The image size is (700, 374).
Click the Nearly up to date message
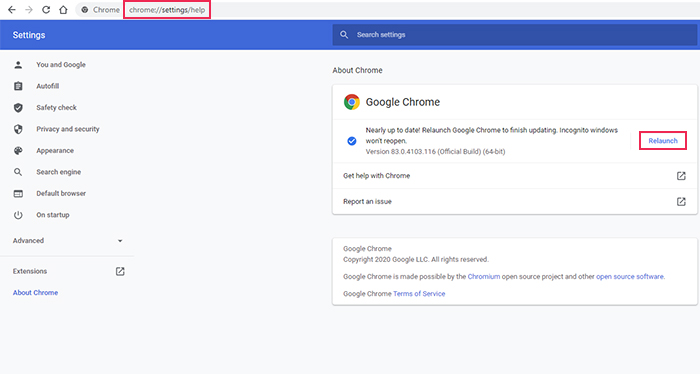tap(492, 136)
